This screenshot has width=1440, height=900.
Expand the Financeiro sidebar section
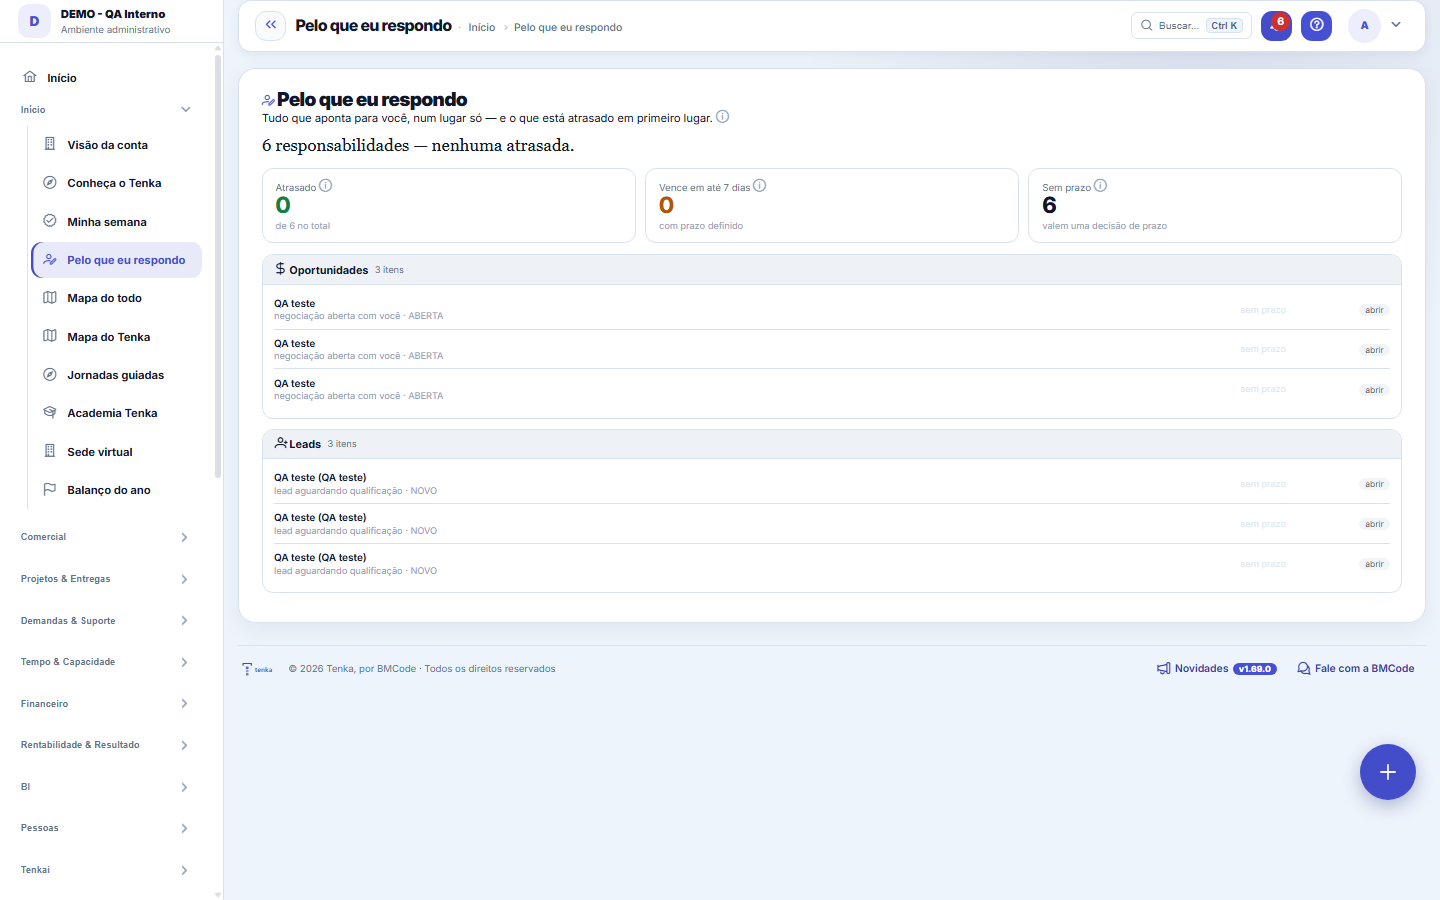pos(105,704)
